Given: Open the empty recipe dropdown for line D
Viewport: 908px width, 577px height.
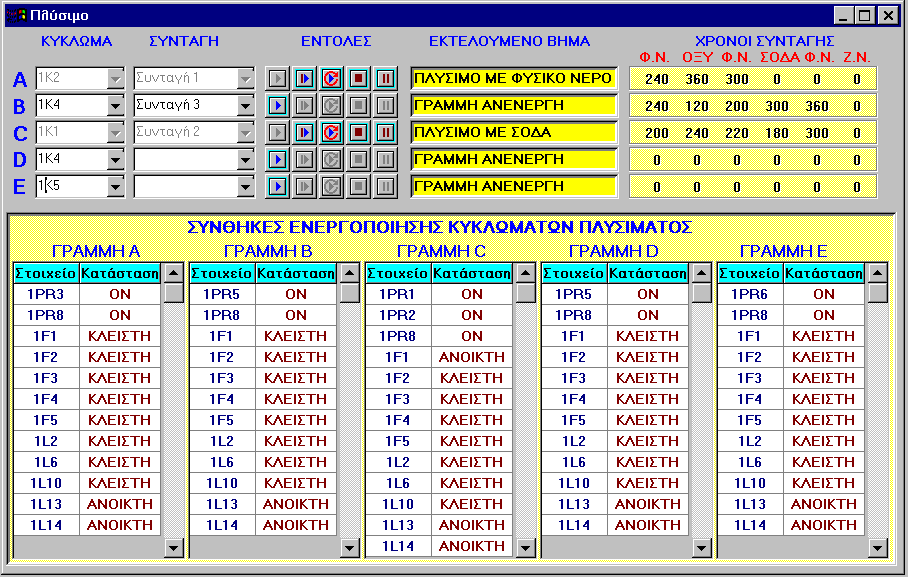Looking at the screenshot, I should pos(246,159).
